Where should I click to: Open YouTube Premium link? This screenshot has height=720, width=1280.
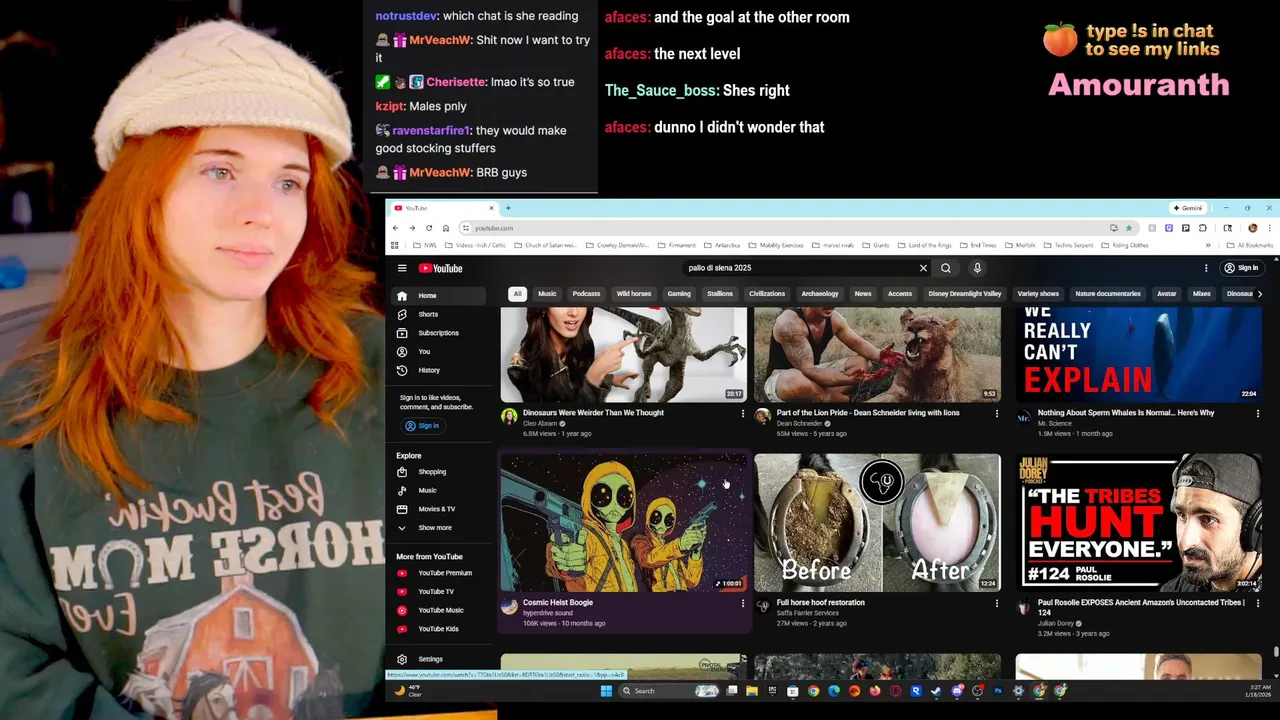440,573
